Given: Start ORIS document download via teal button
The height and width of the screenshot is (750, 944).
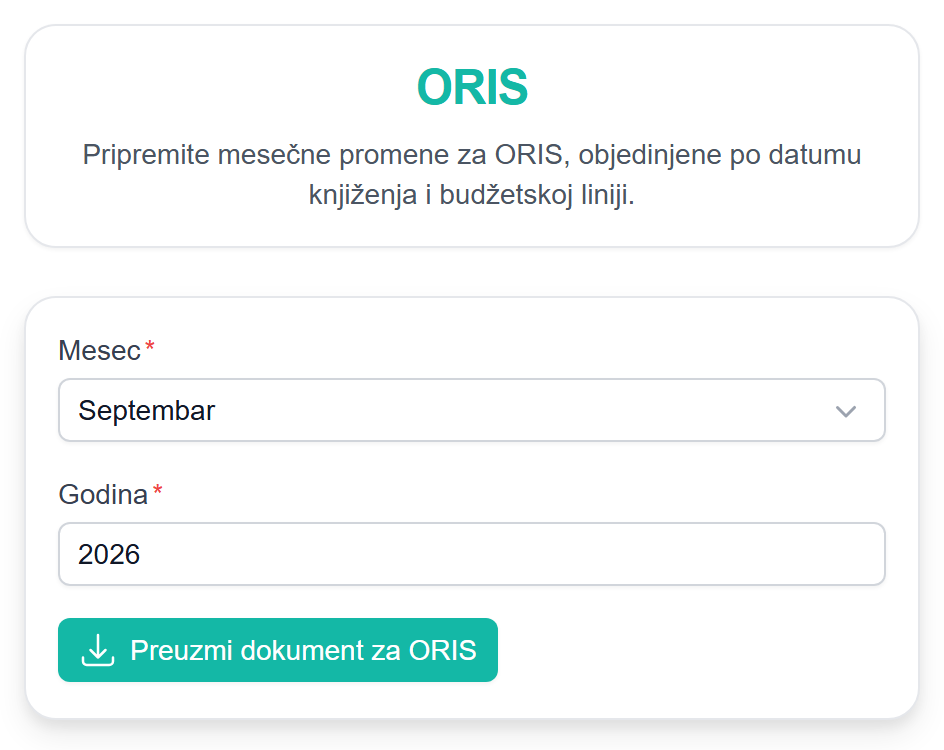Looking at the screenshot, I should point(278,650).
